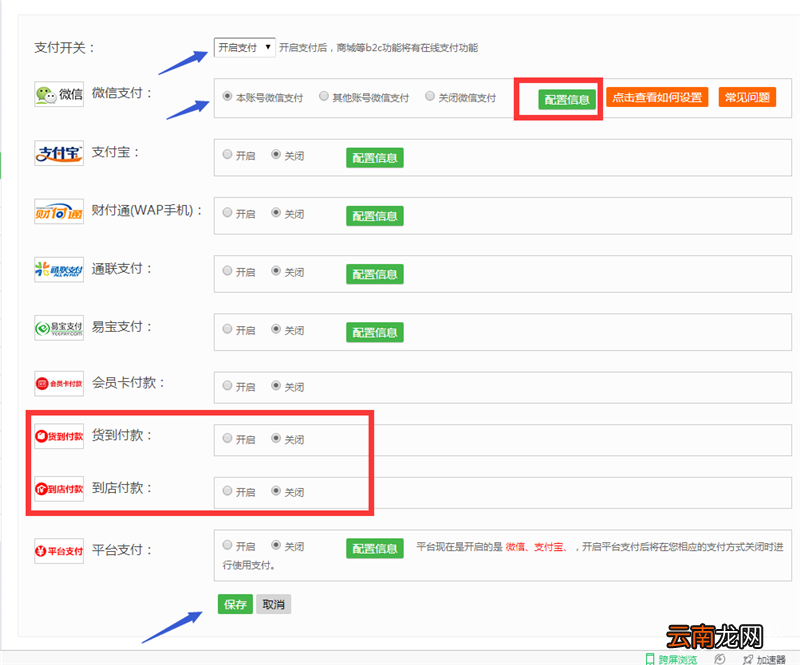This screenshot has width=800, height=665.
Task: Click 配置信息 button for 易宝支付
Action: [x=374, y=332]
